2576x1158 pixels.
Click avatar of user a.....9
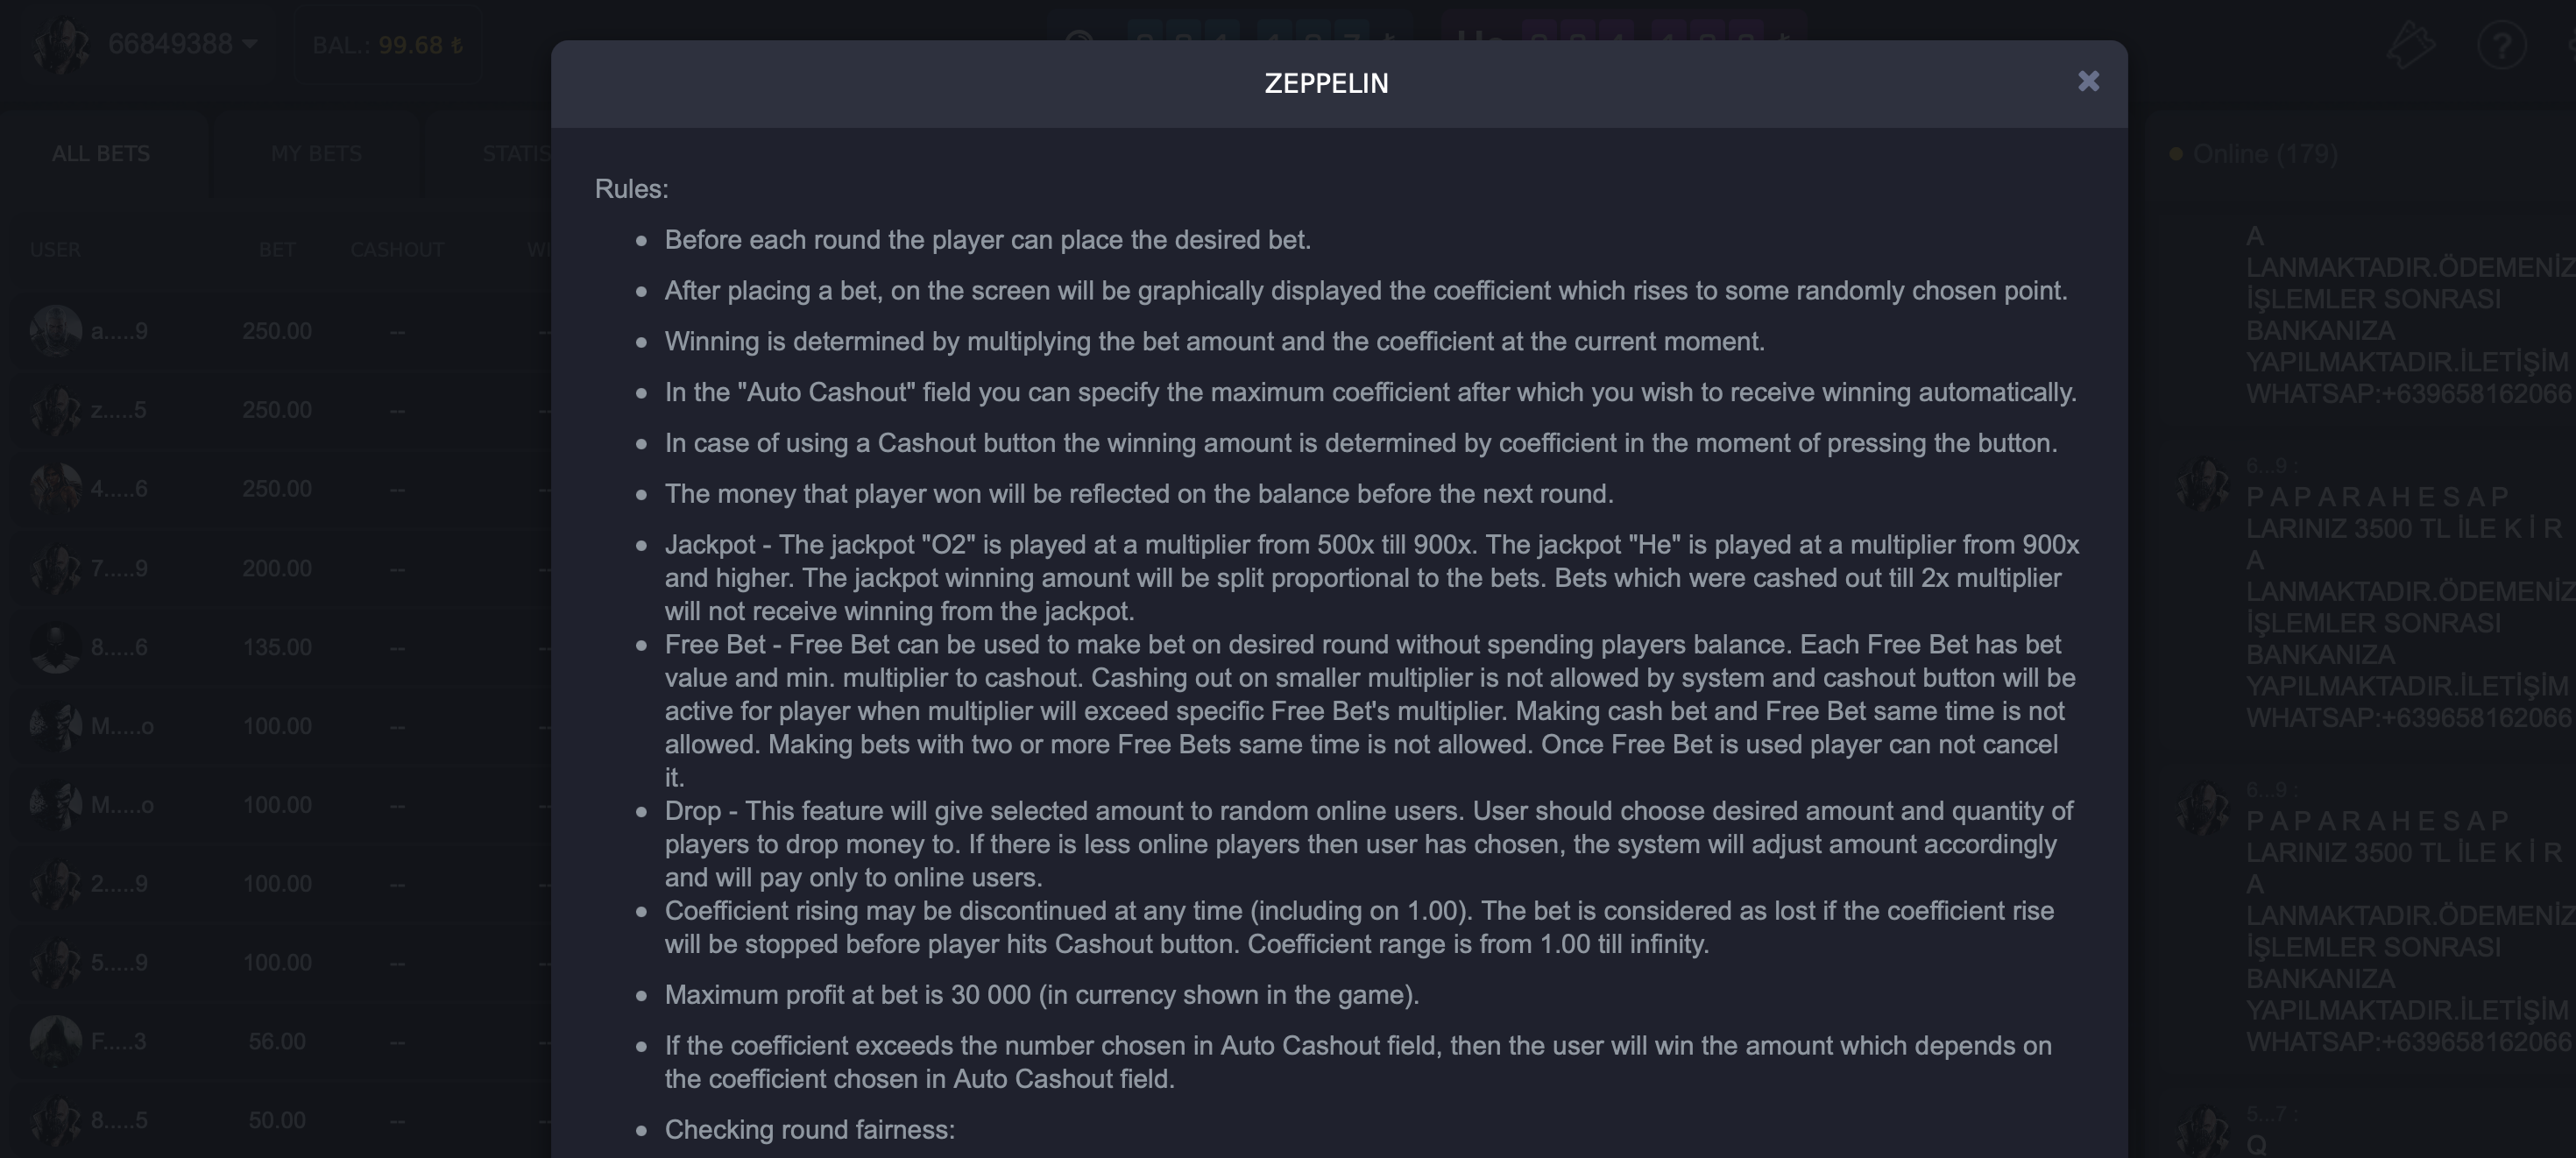[56, 331]
